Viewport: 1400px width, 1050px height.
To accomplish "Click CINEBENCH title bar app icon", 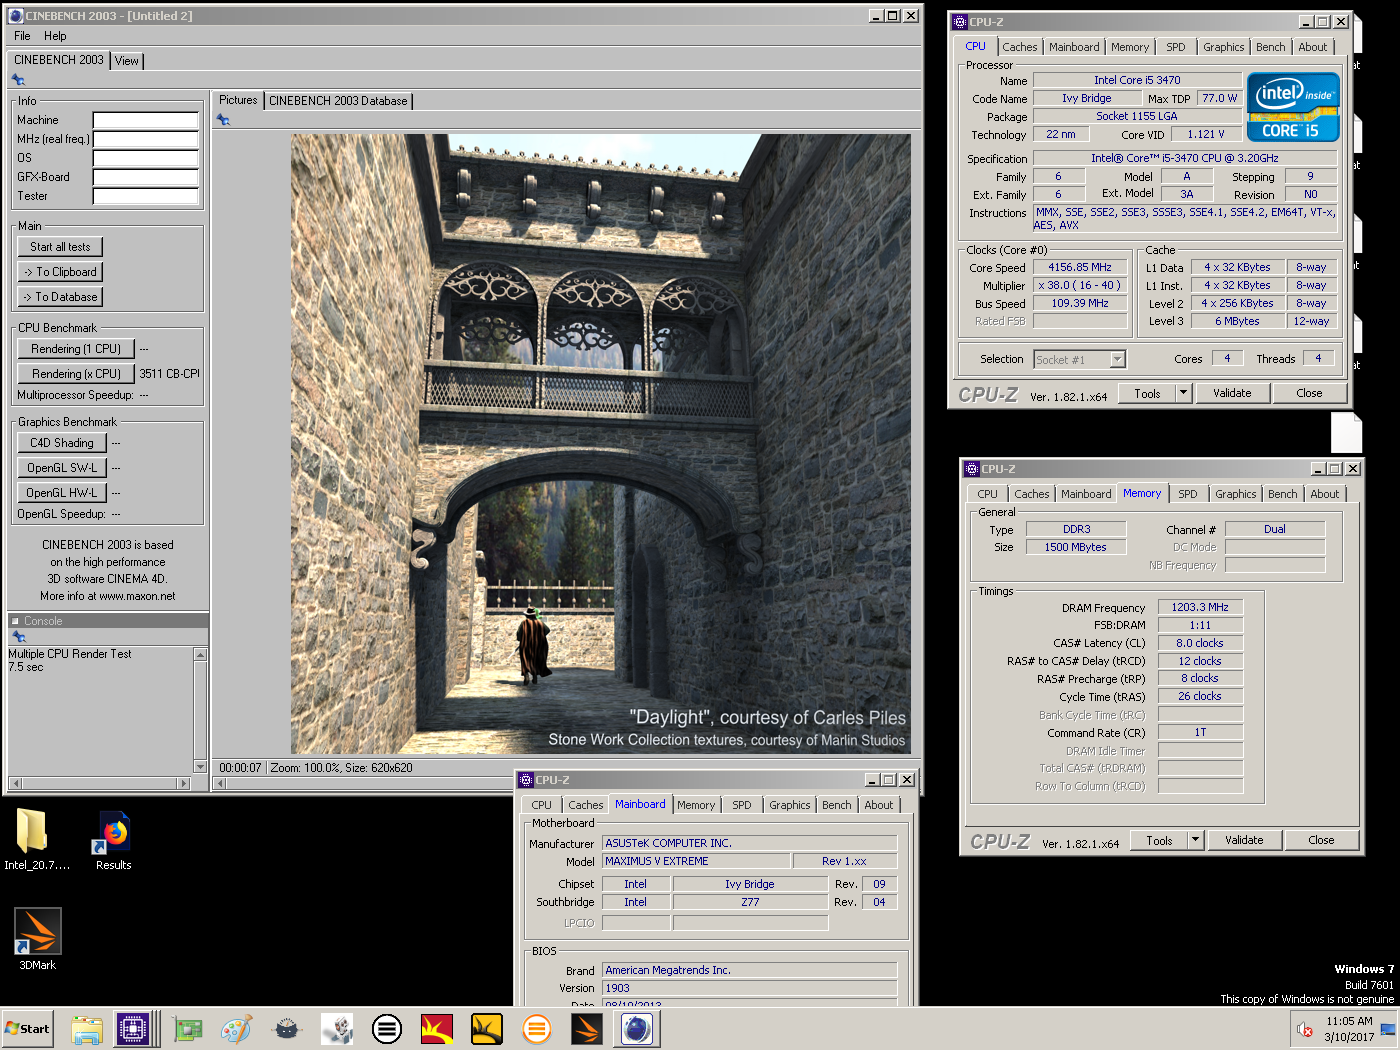I will [x=16, y=16].
